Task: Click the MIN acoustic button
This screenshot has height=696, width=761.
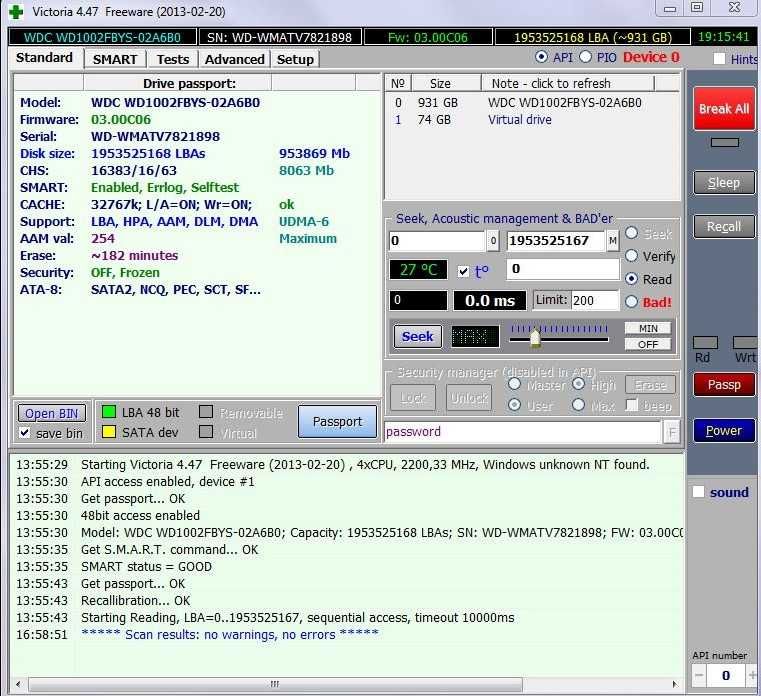Action: point(648,328)
